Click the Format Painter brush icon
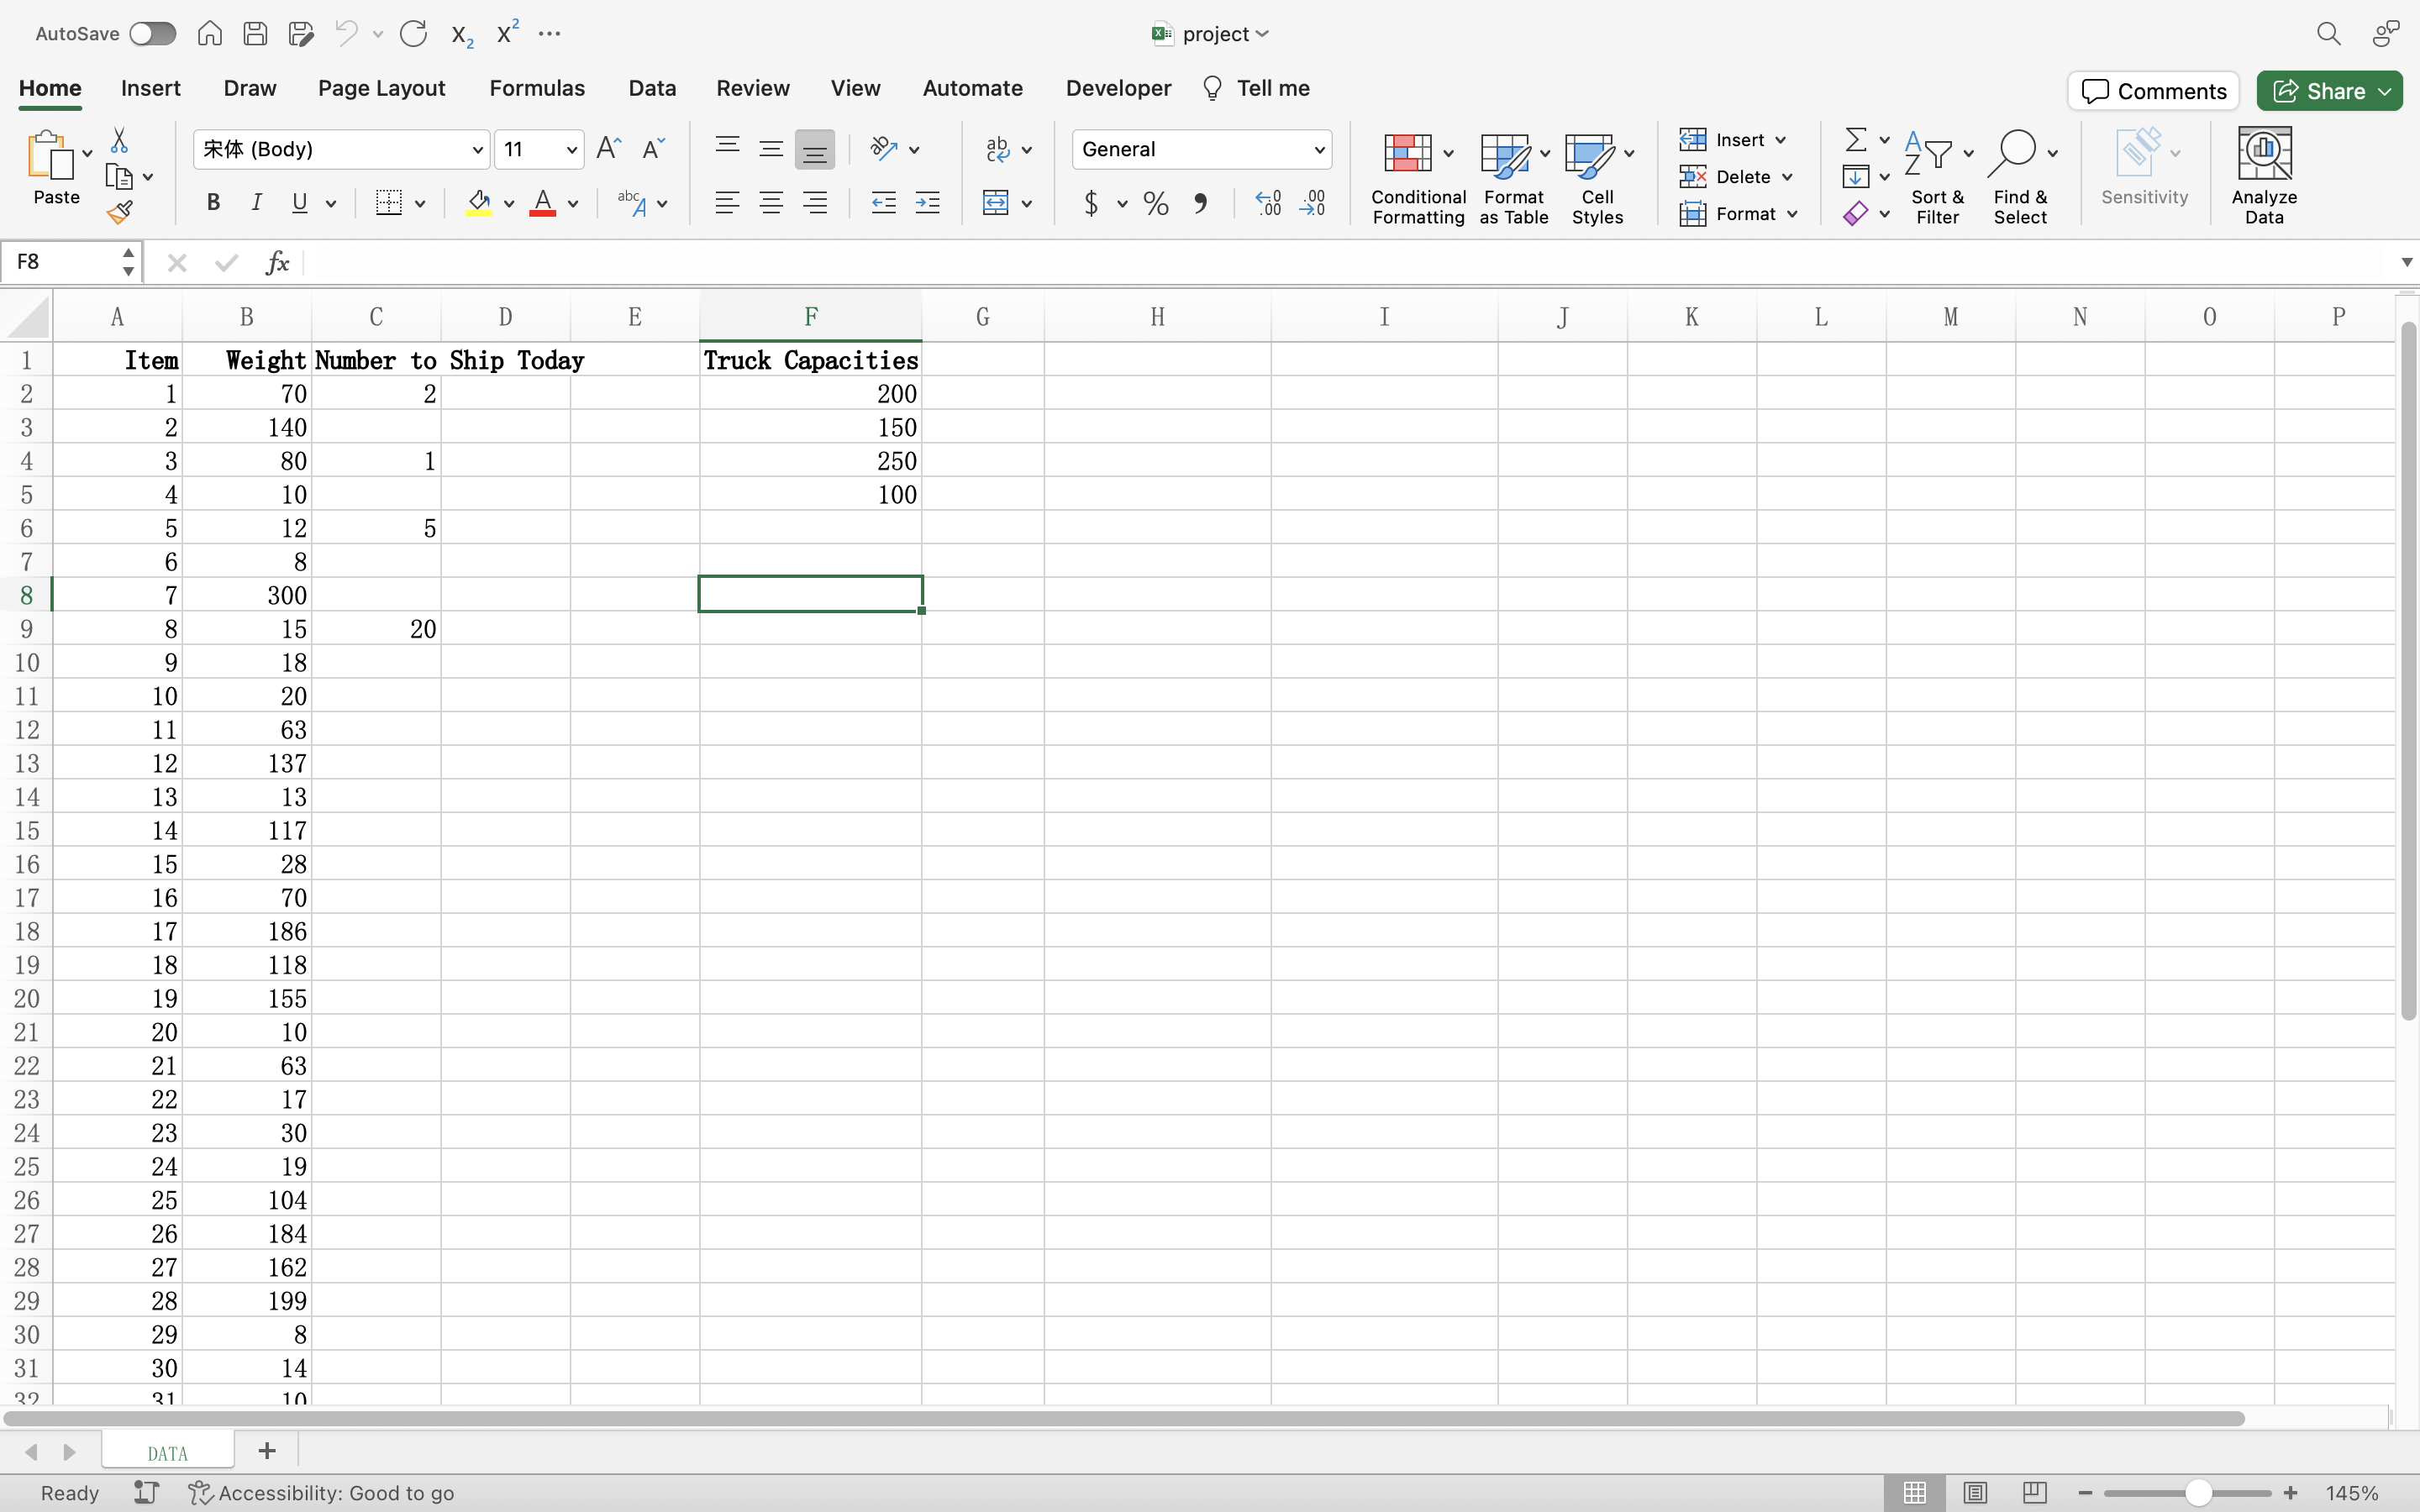 click(120, 212)
